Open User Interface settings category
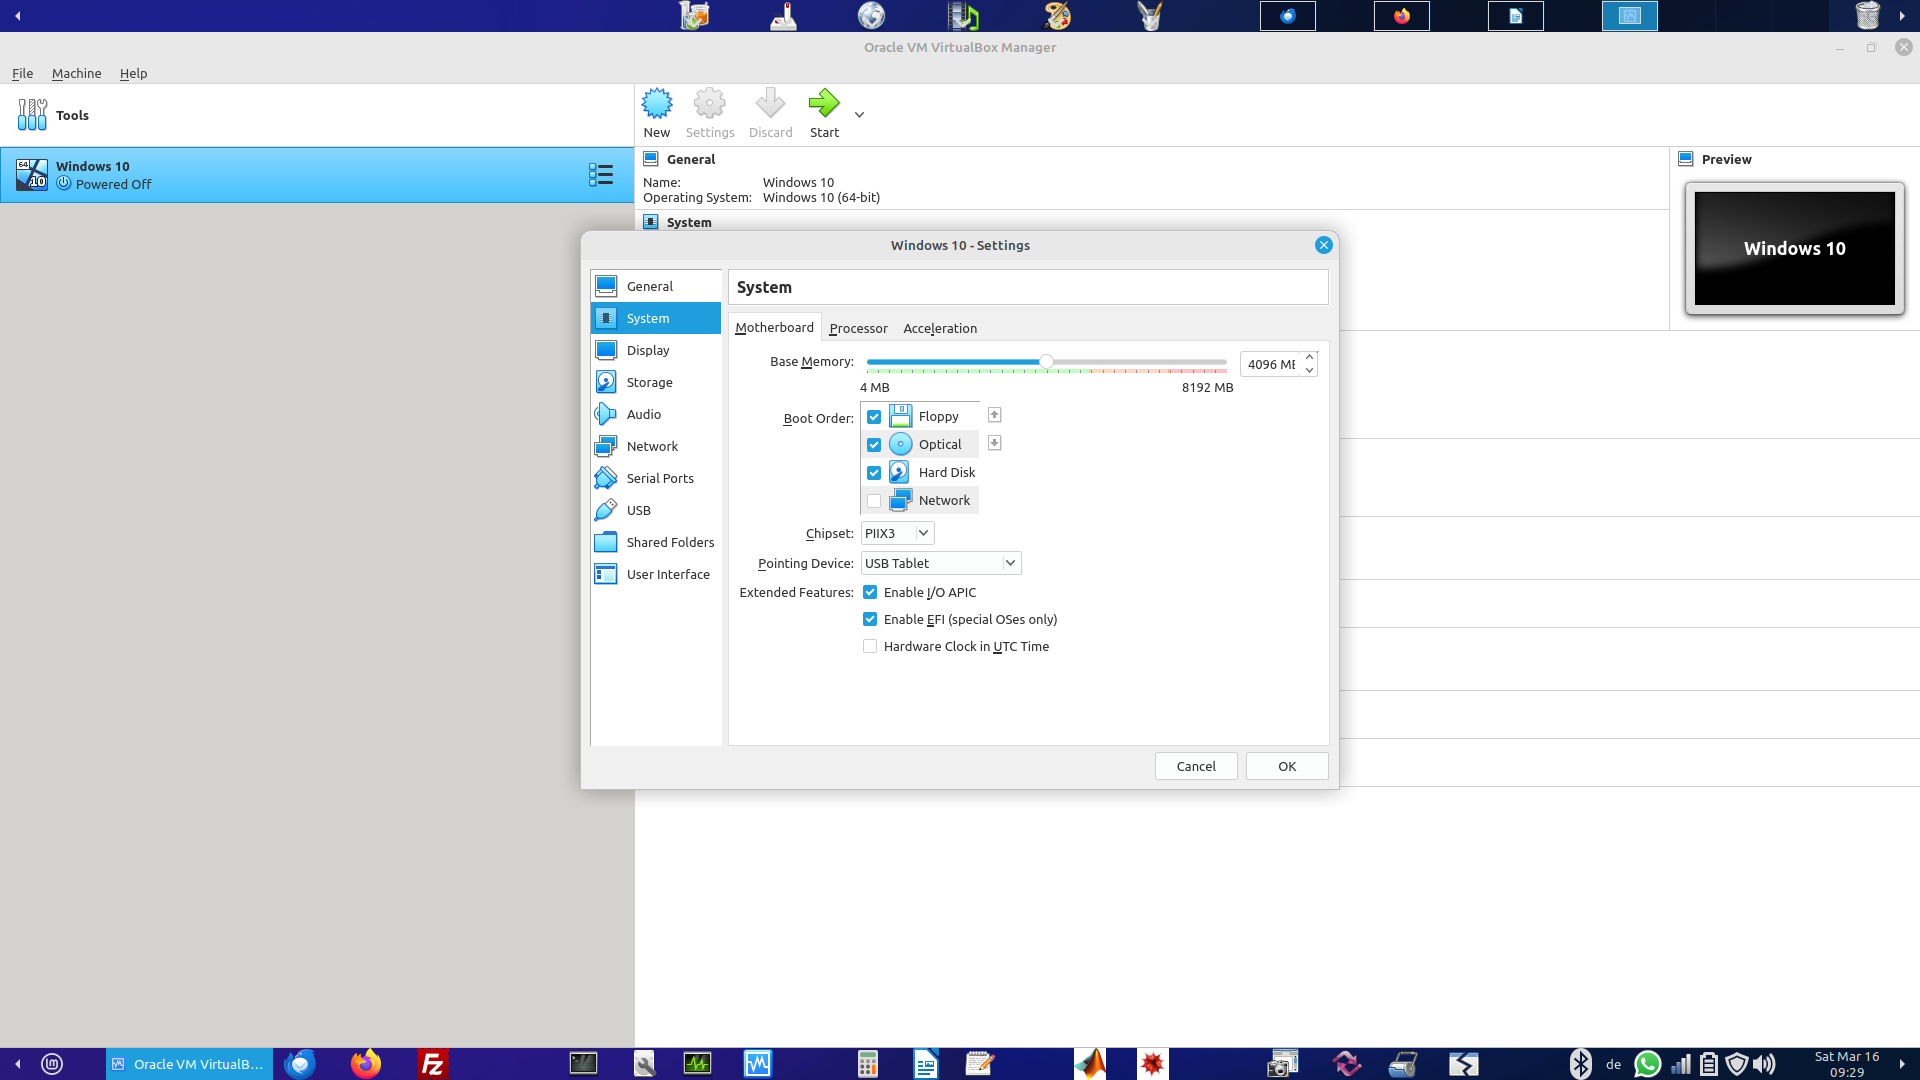Viewport: 1920px width, 1080px height. 656,574
